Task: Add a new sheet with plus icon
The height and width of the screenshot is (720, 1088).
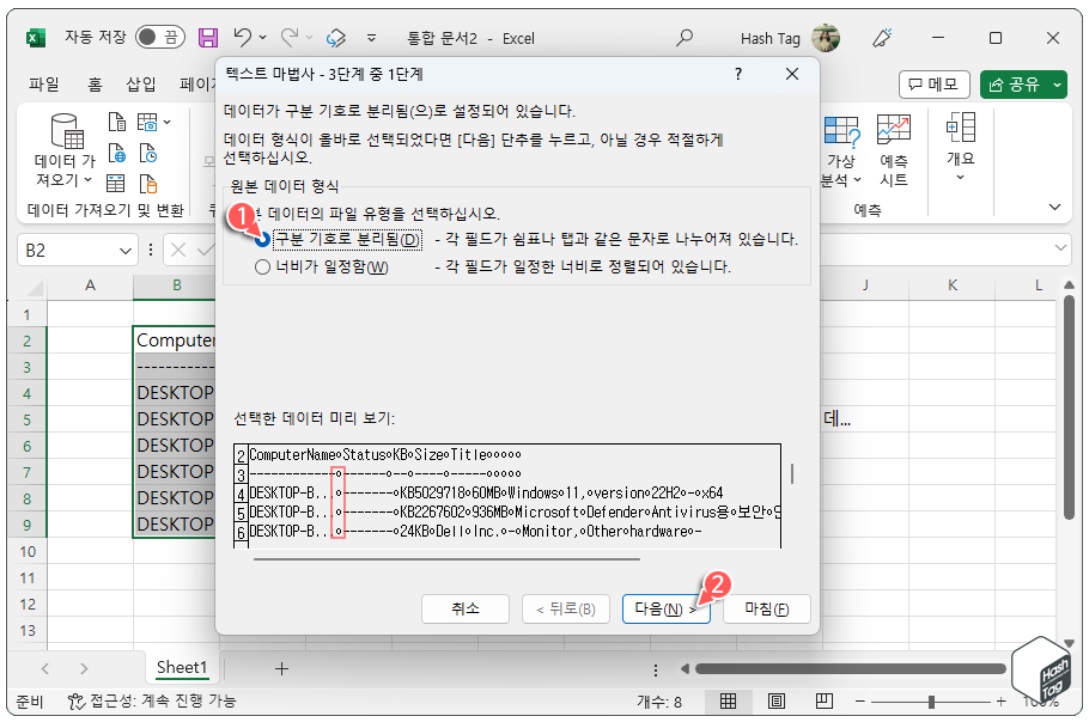Action: (282, 669)
